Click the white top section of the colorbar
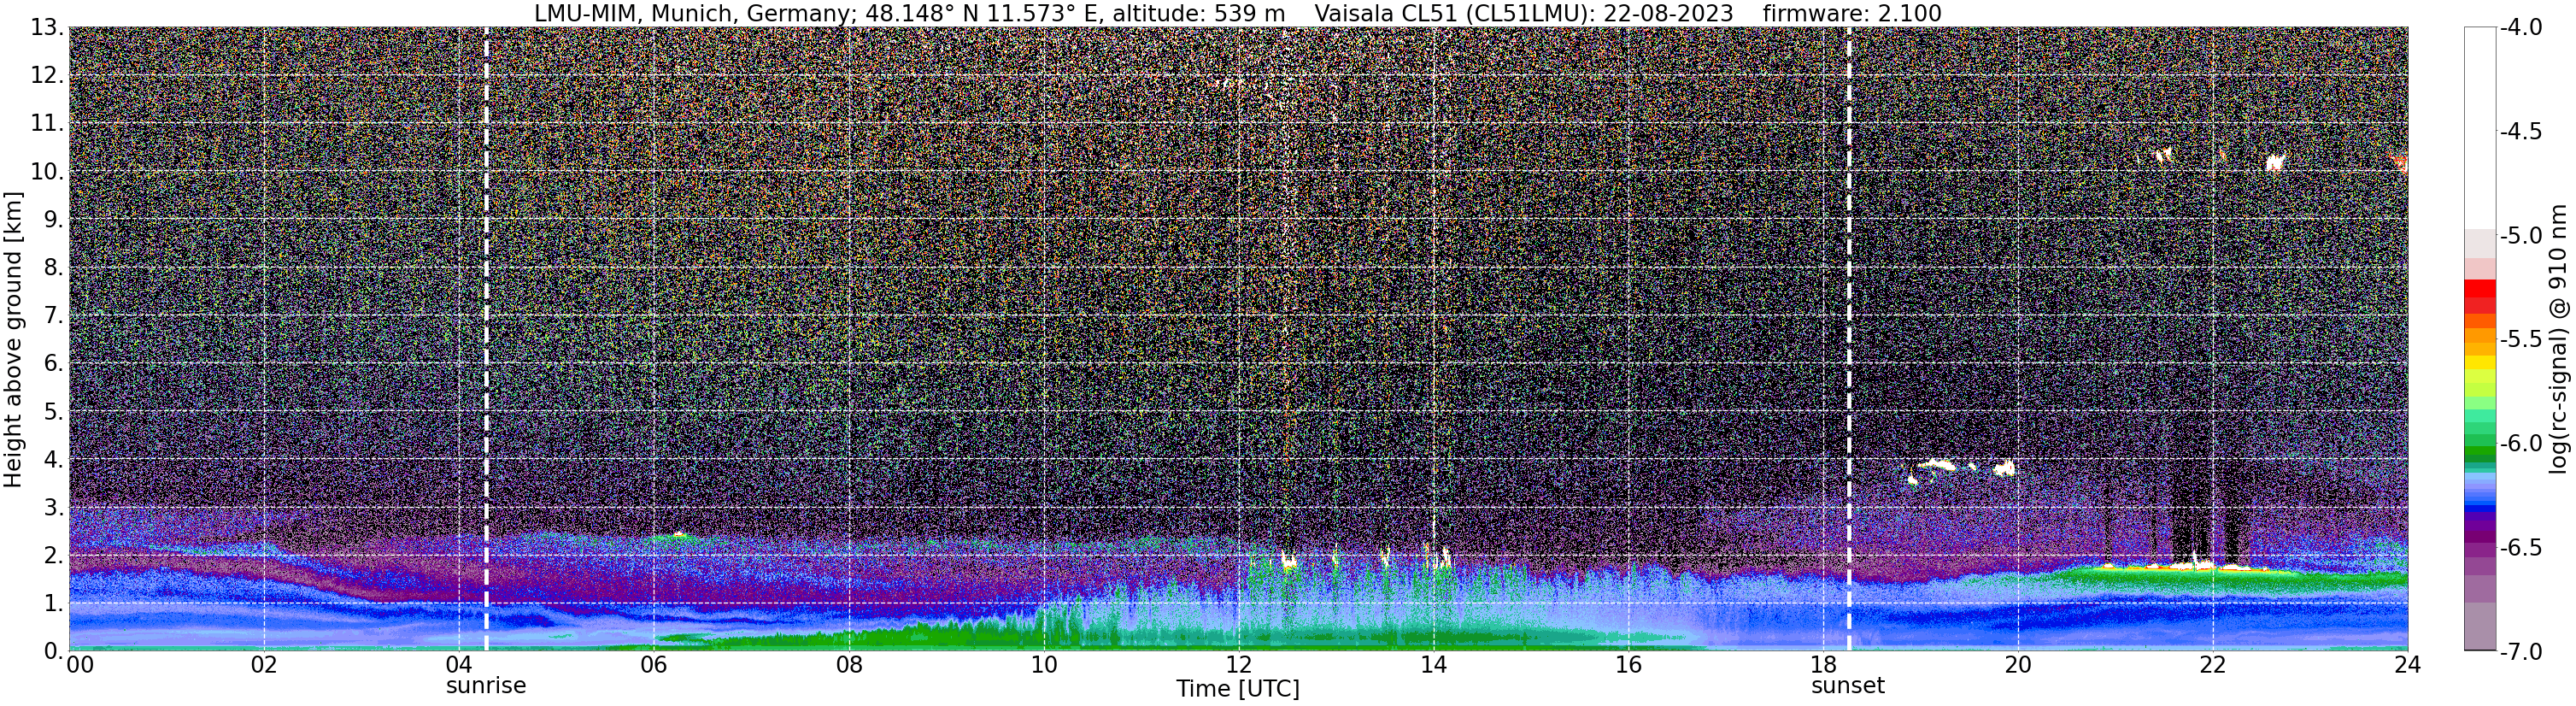Screen dimensions: 2576x706 2480,128
